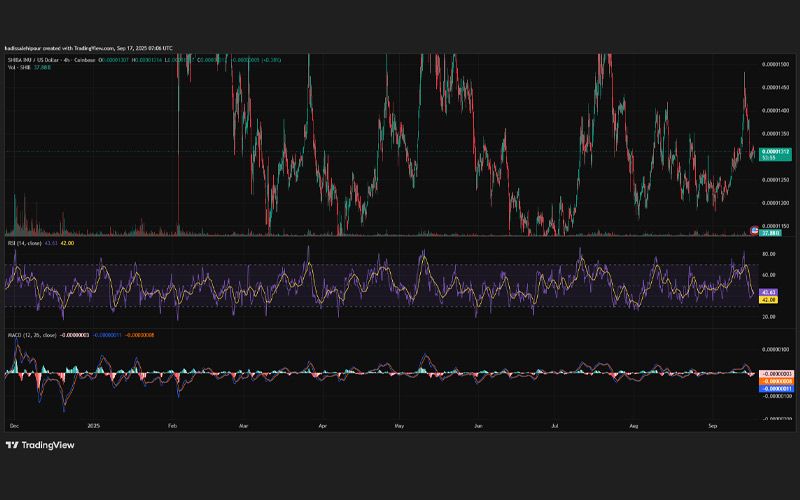The image size is (800, 500).
Task: Click the 80.00 level on RSI axis
Action: tap(769, 254)
